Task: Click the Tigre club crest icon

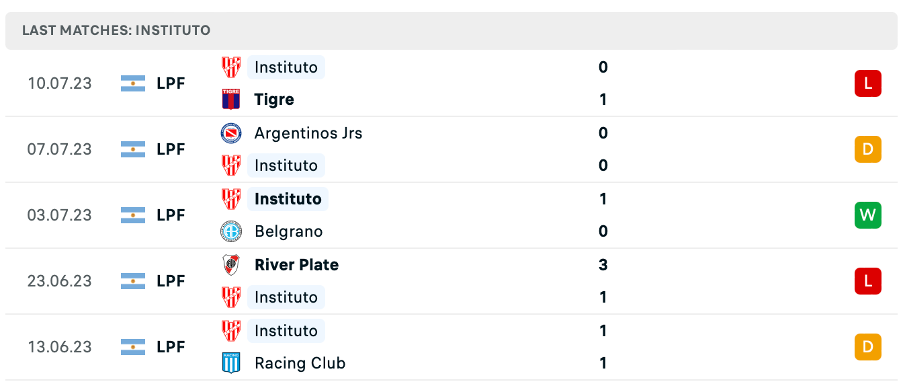Action: (231, 100)
